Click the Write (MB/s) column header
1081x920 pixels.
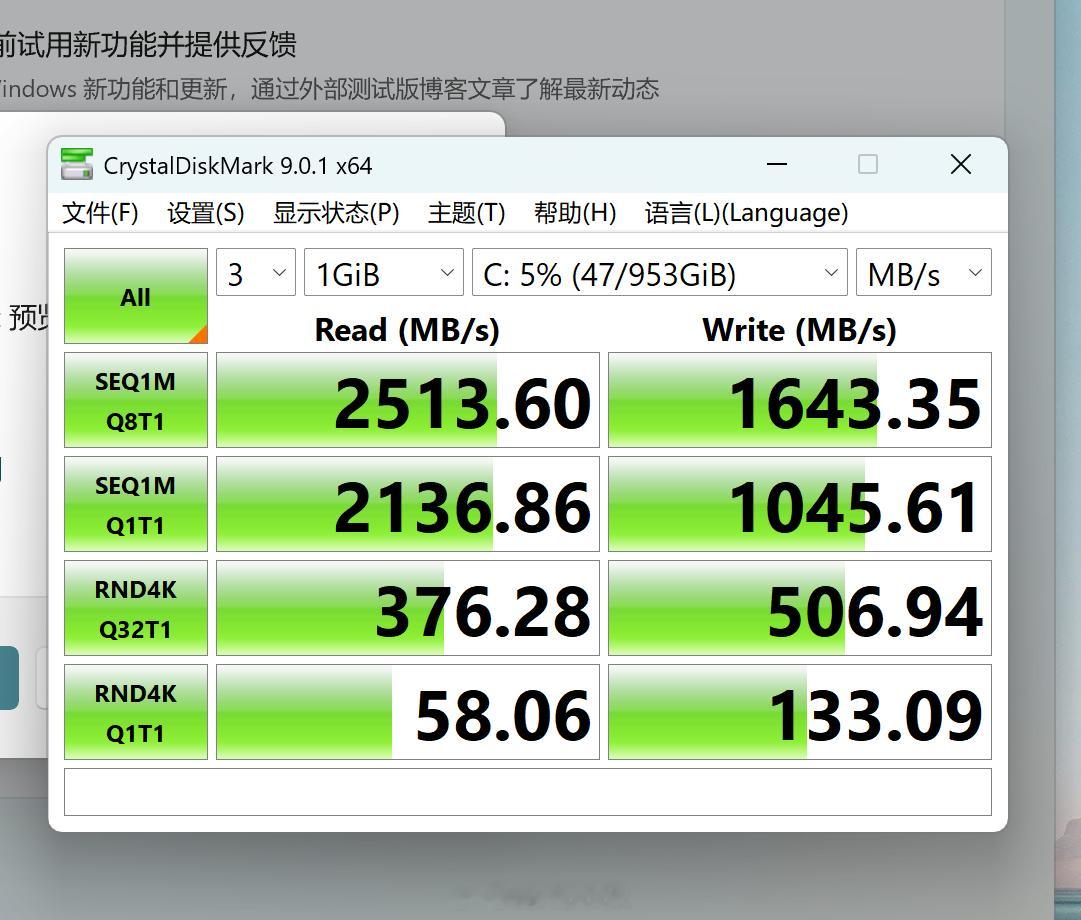800,330
